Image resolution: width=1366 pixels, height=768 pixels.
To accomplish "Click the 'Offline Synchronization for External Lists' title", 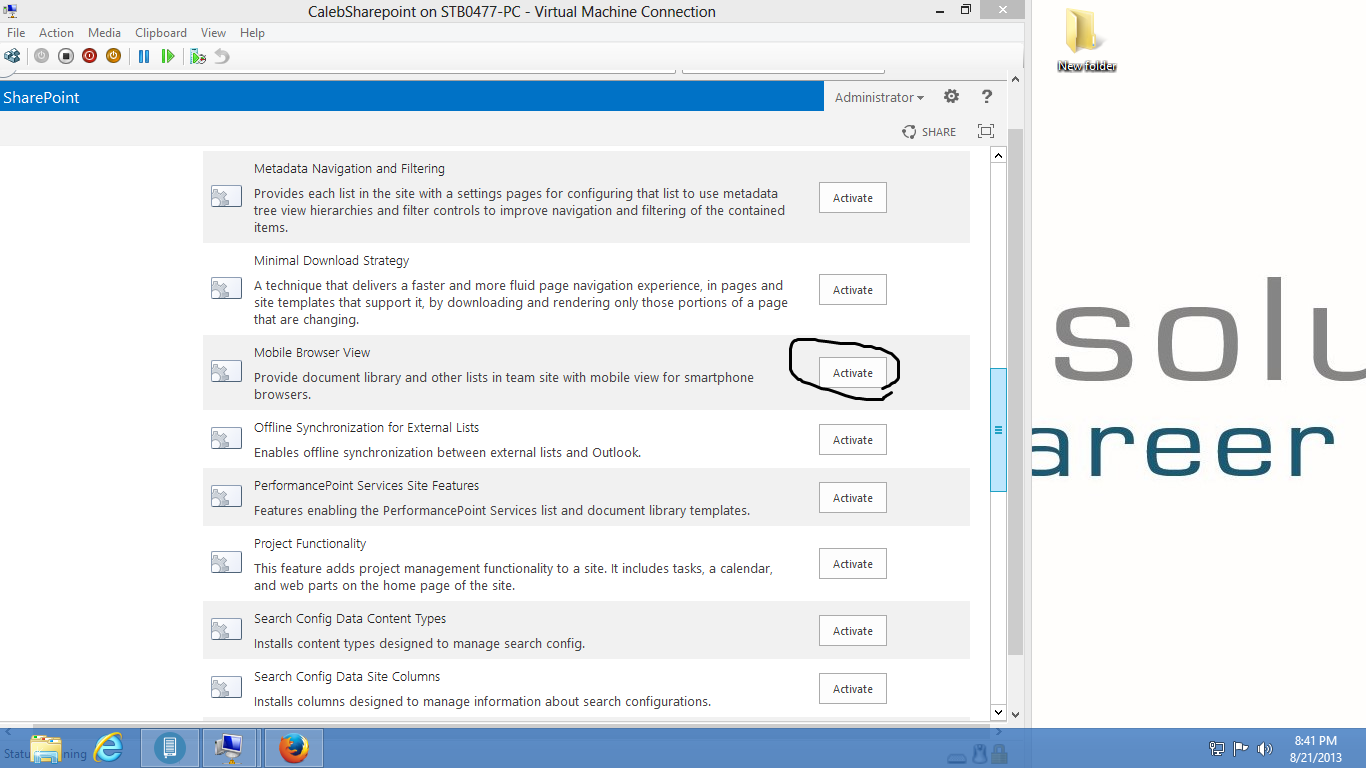I will (367, 428).
